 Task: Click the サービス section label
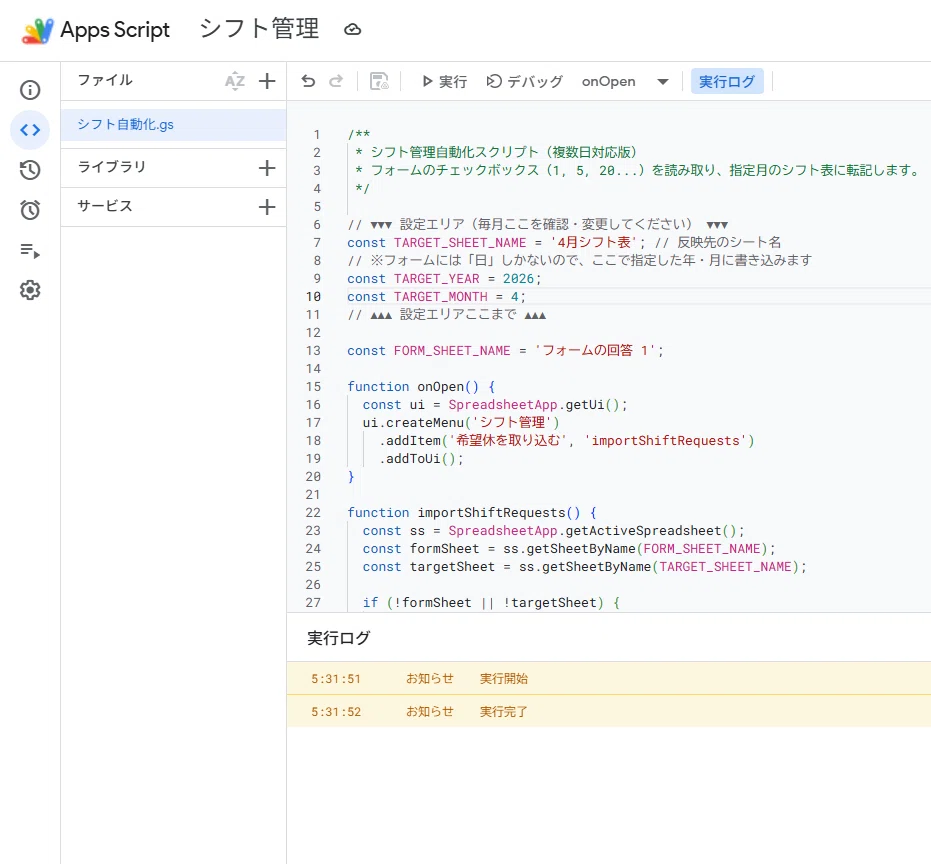pos(104,206)
